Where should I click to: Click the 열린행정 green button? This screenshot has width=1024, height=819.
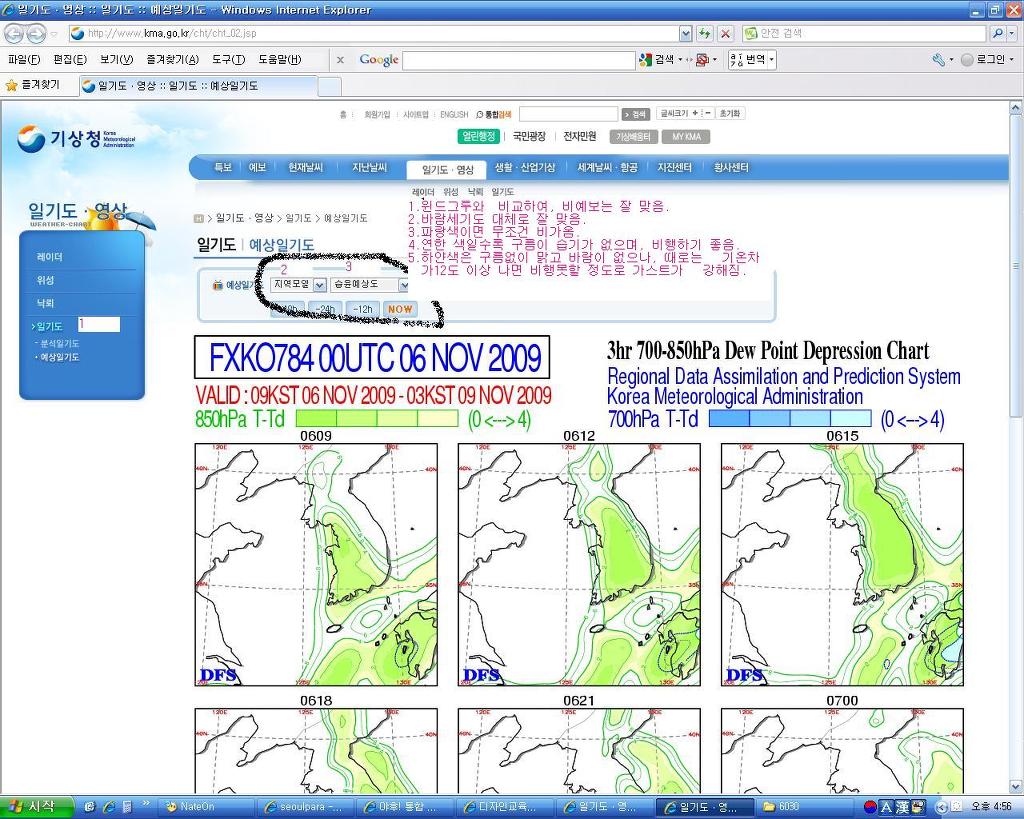[x=479, y=136]
